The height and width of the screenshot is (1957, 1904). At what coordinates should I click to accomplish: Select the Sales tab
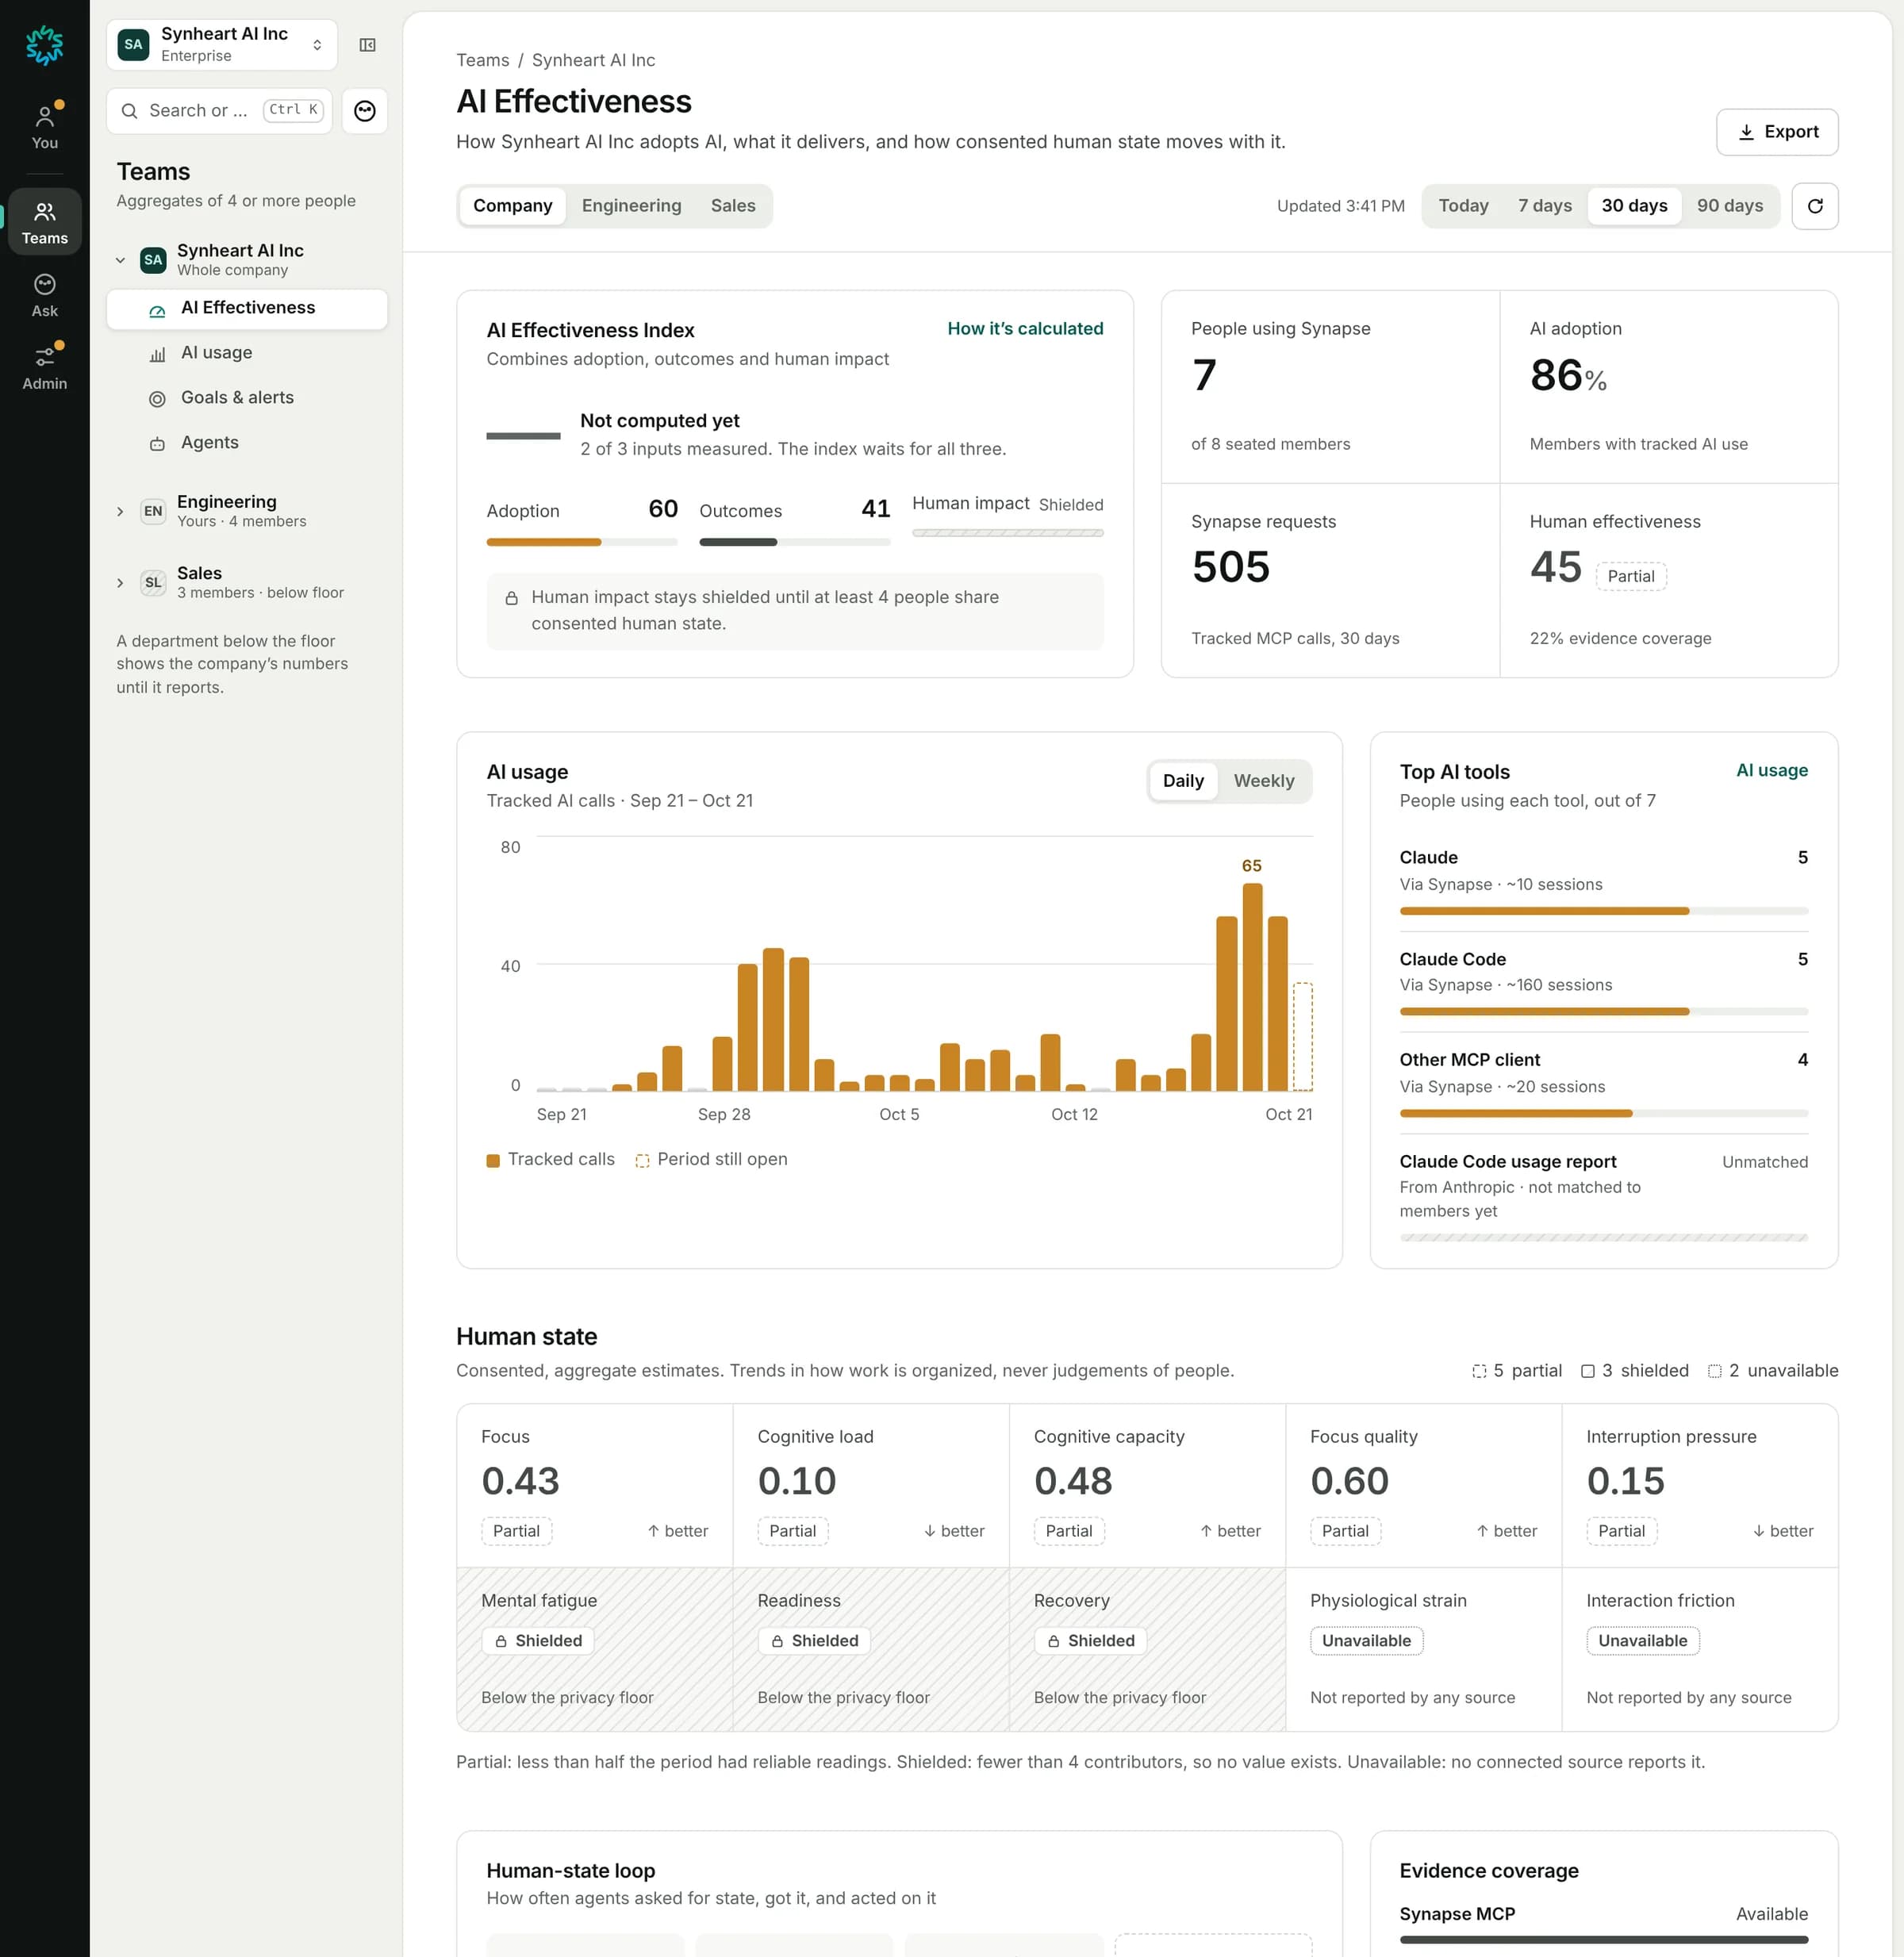(732, 206)
